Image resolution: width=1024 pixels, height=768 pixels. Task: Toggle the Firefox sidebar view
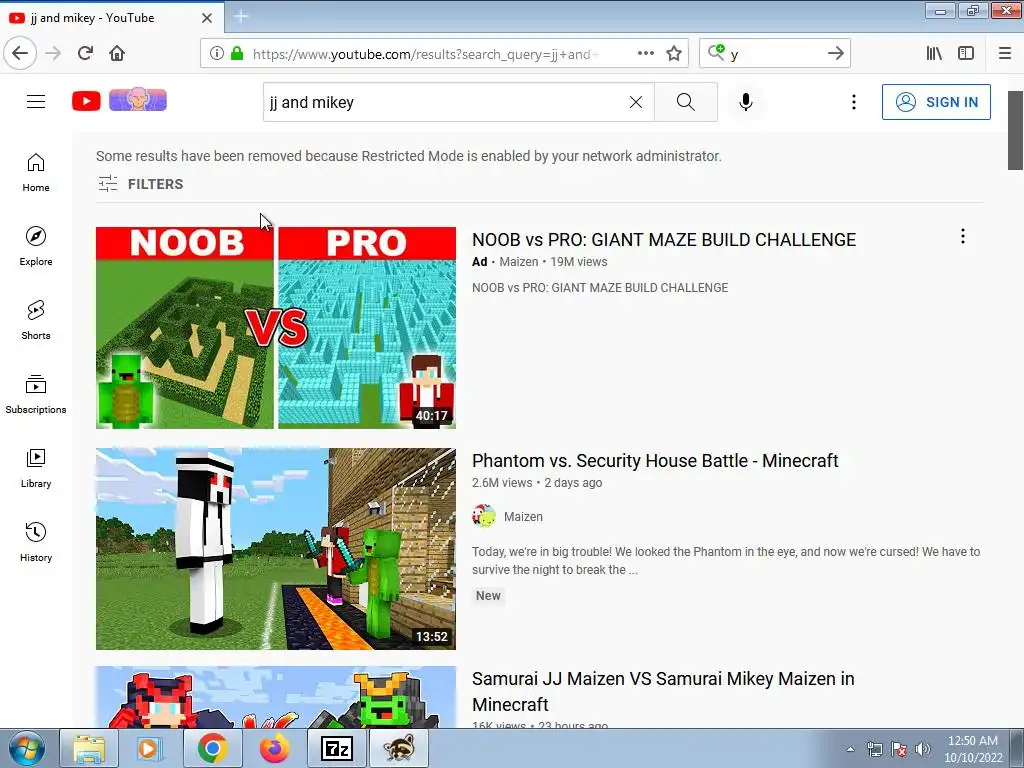(966, 54)
